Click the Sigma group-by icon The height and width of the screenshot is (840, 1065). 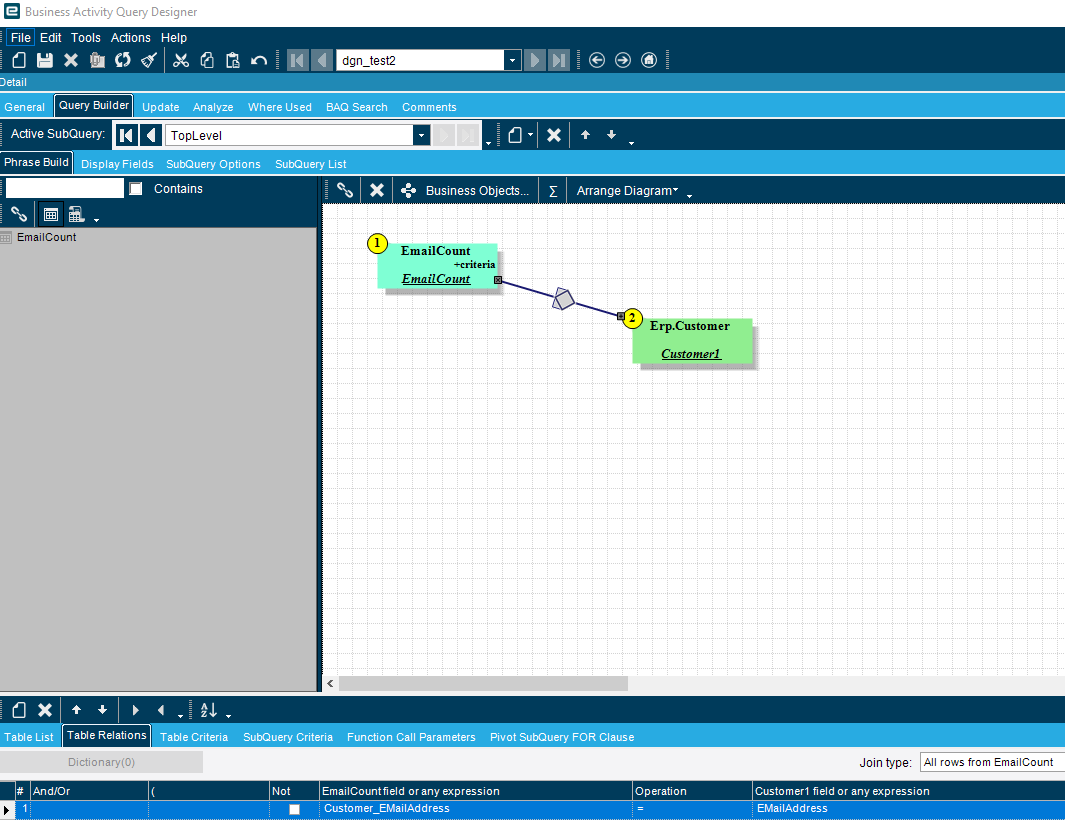pyautogui.click(x=554, y=191)
